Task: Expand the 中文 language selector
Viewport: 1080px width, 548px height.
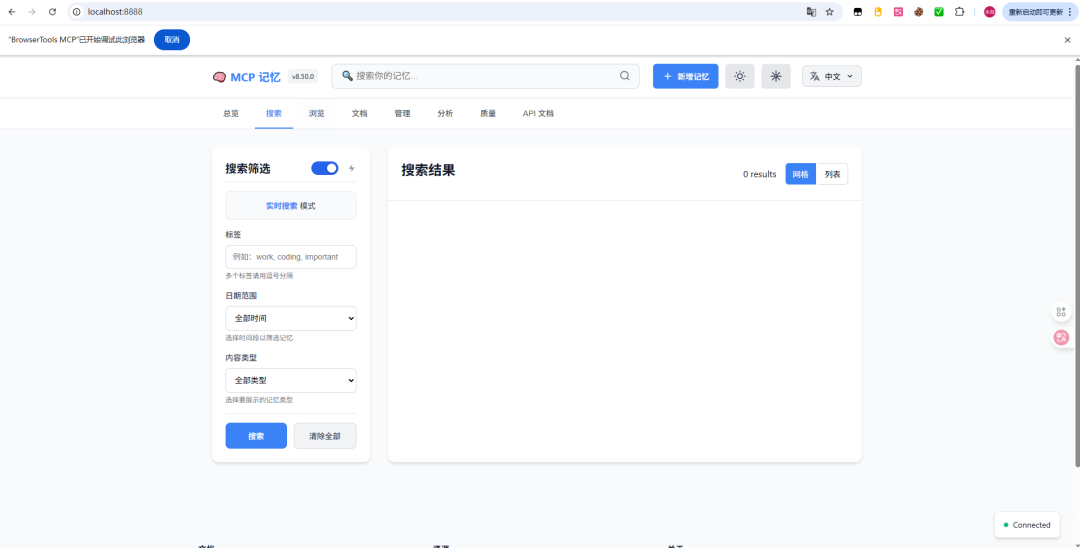Action: (x=831, y=76)
